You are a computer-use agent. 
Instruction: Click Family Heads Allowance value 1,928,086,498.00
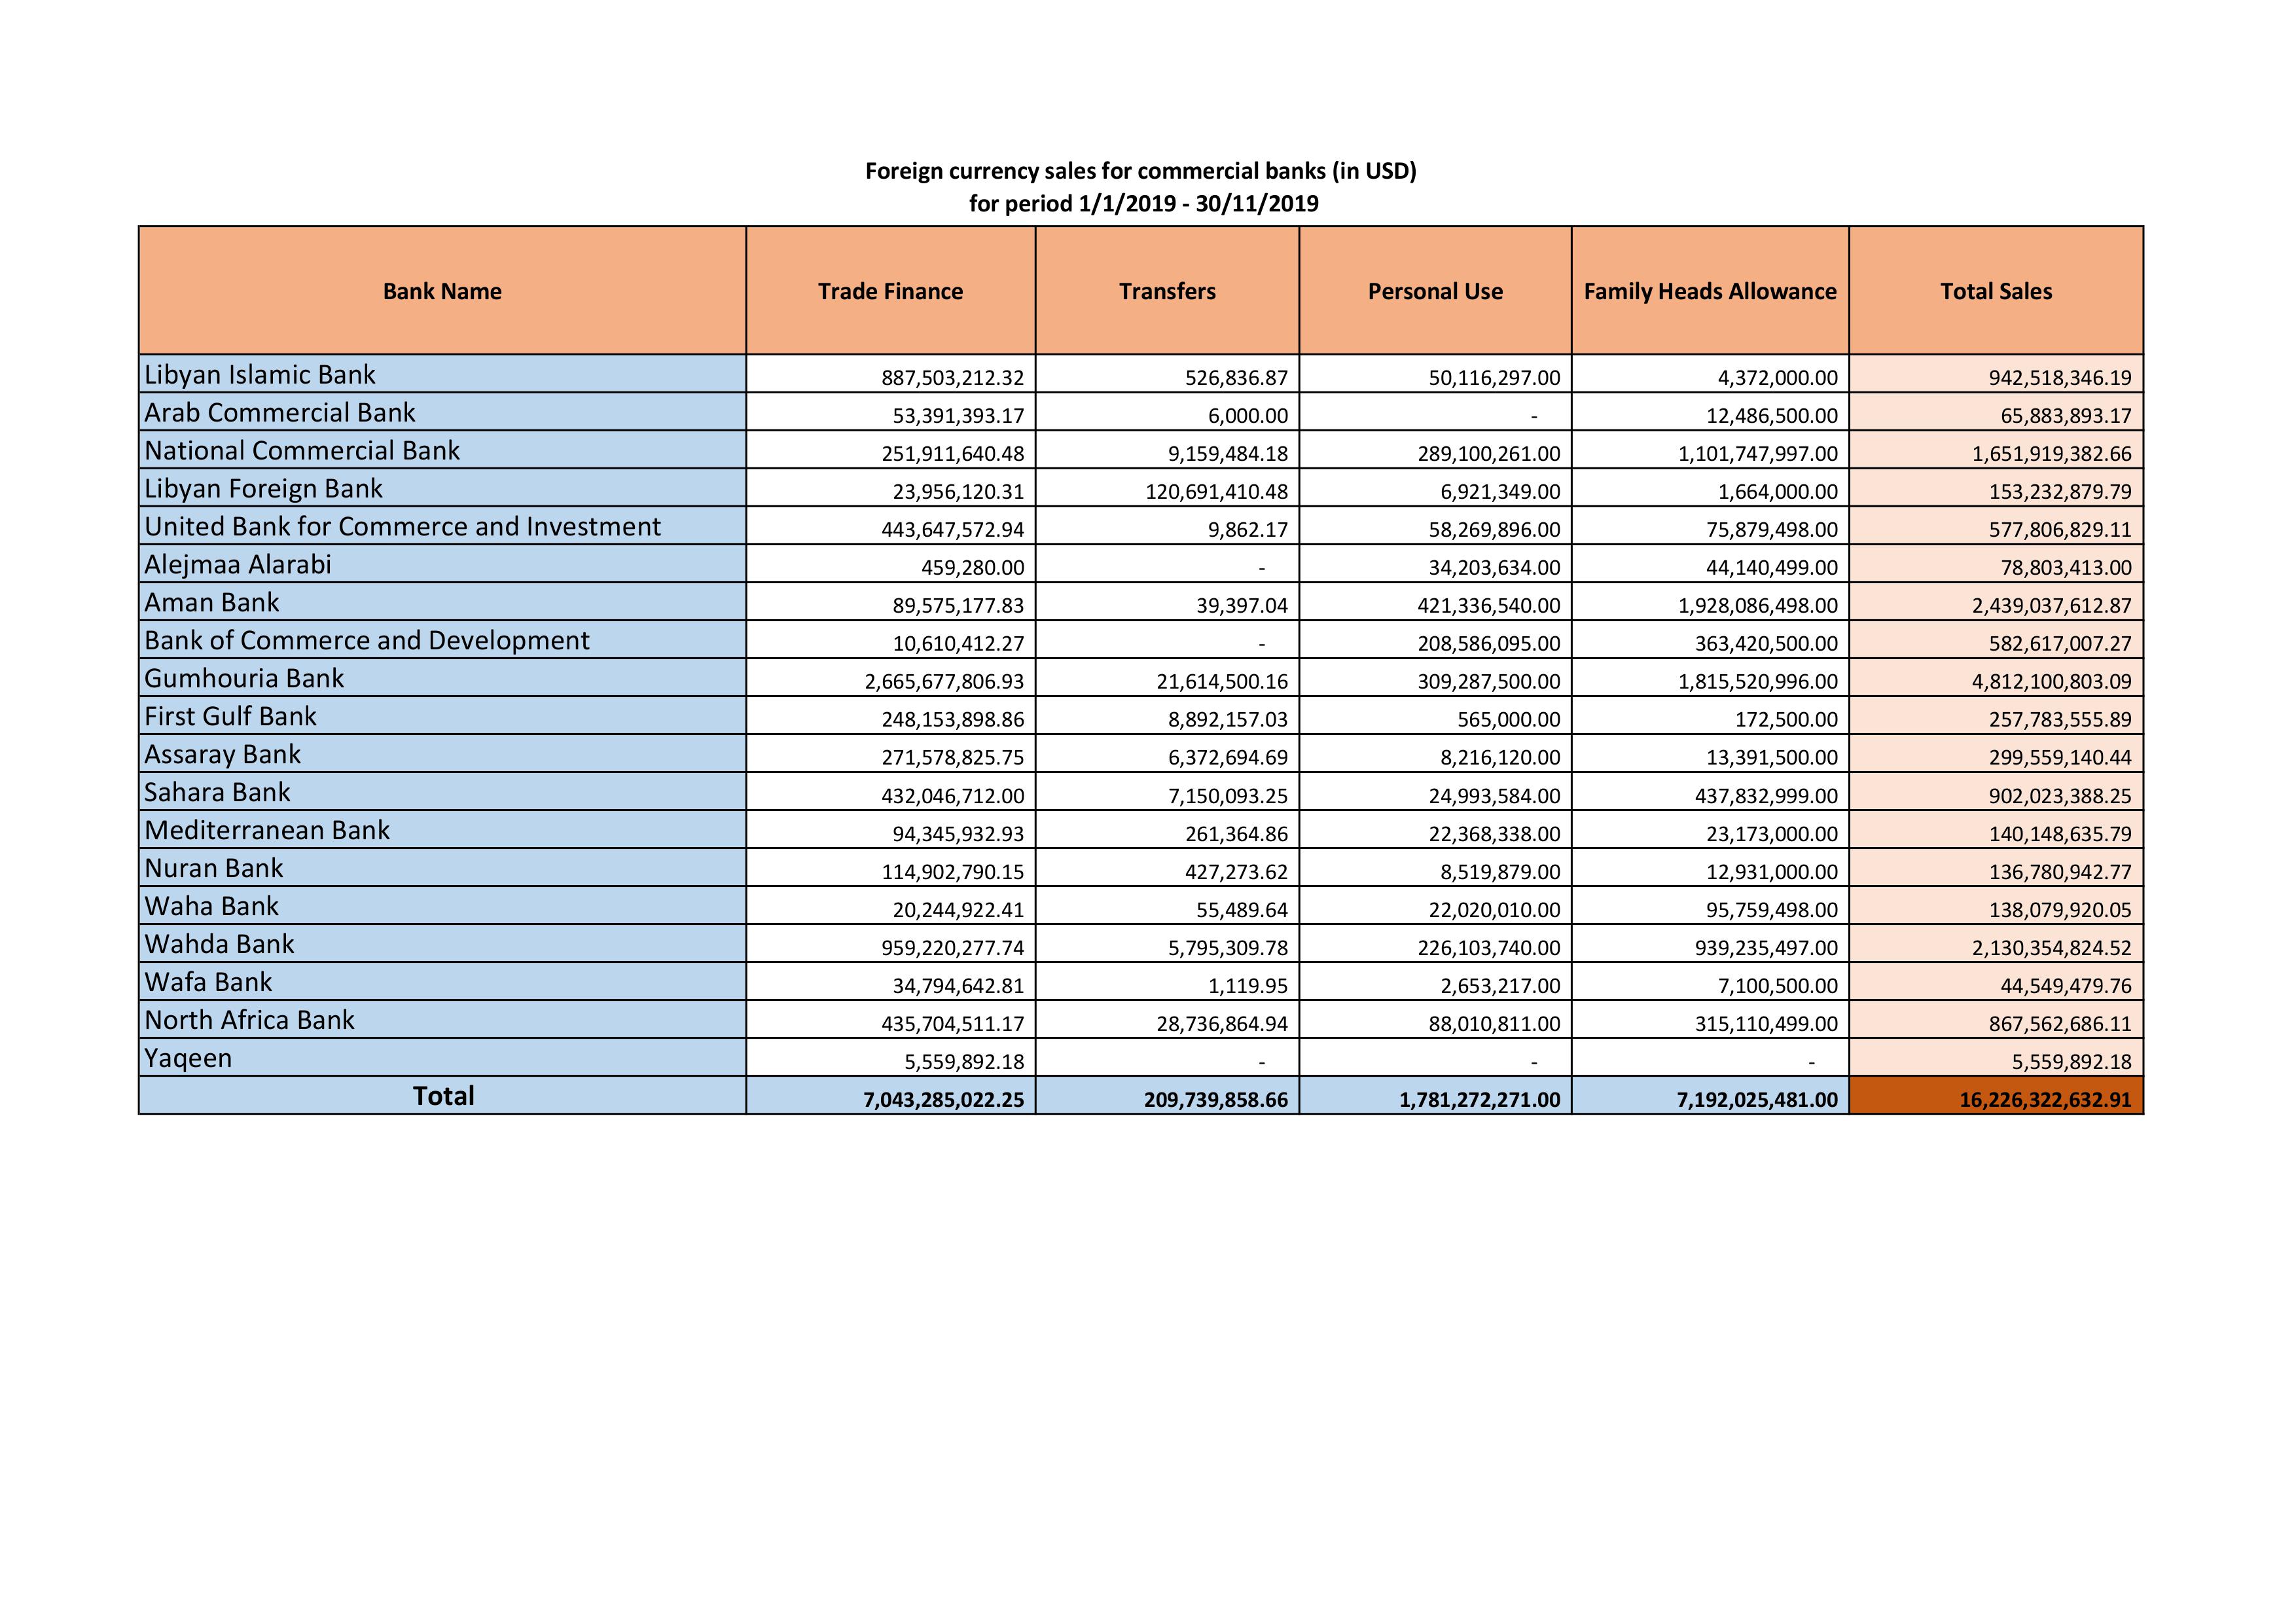coord(1759,606)
